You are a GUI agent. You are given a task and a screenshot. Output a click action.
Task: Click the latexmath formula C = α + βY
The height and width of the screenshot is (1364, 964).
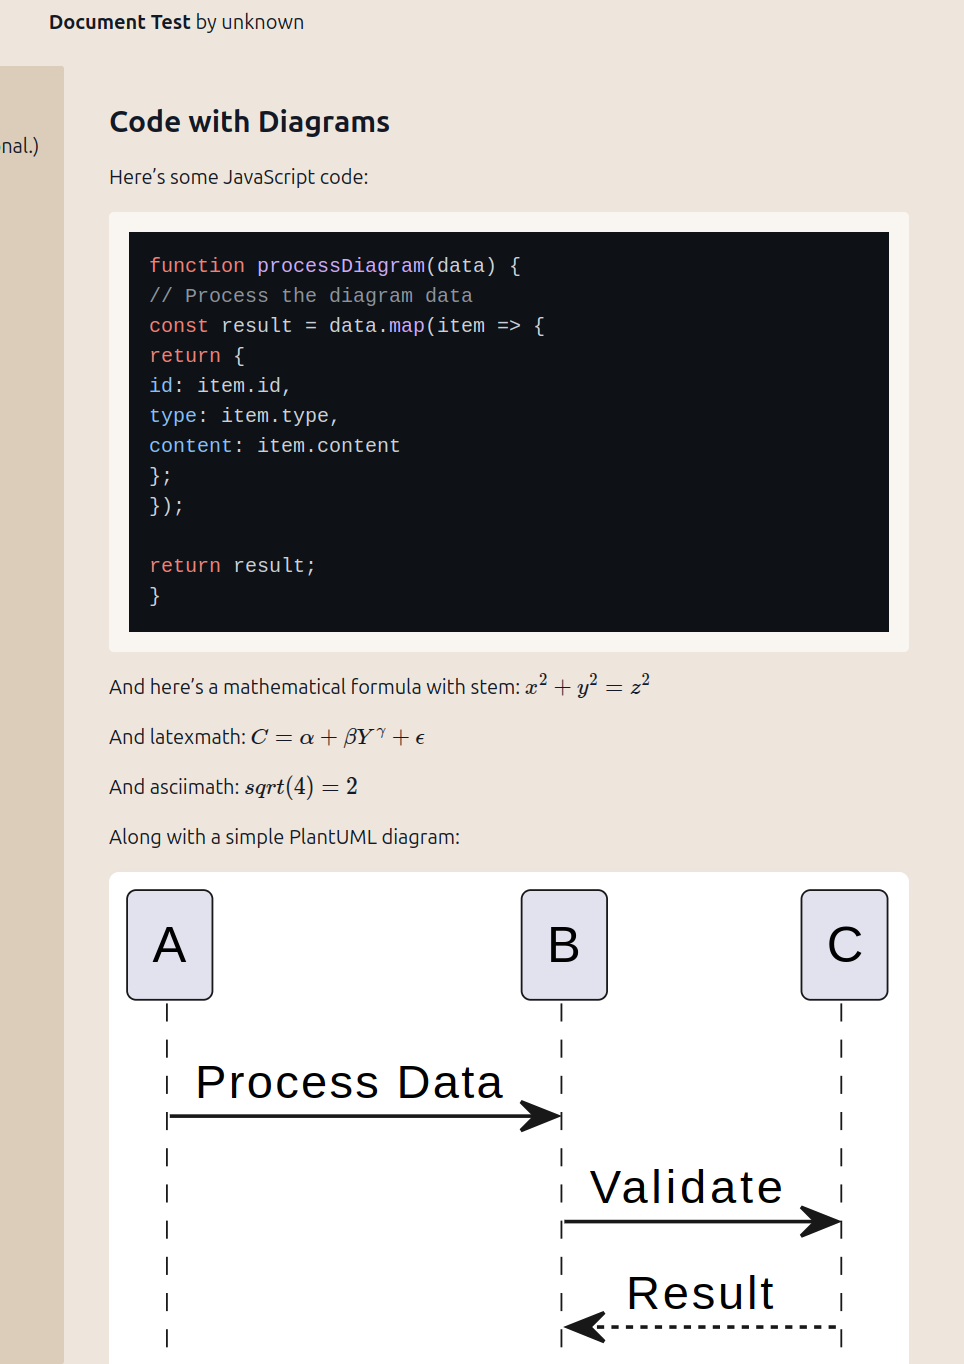point(338,737)
